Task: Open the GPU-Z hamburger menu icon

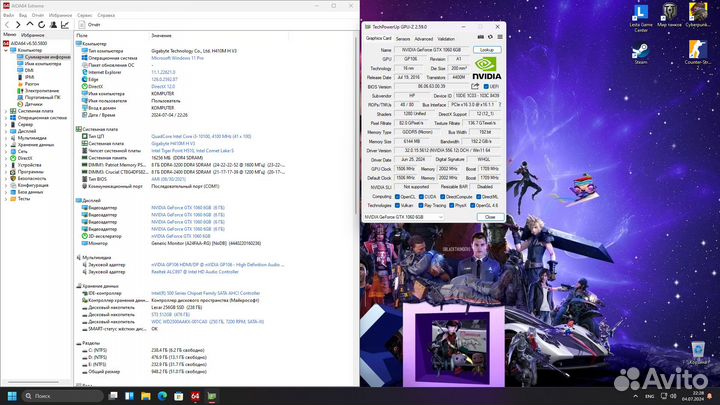Action: pyautogui.click(x=500, y=37)
